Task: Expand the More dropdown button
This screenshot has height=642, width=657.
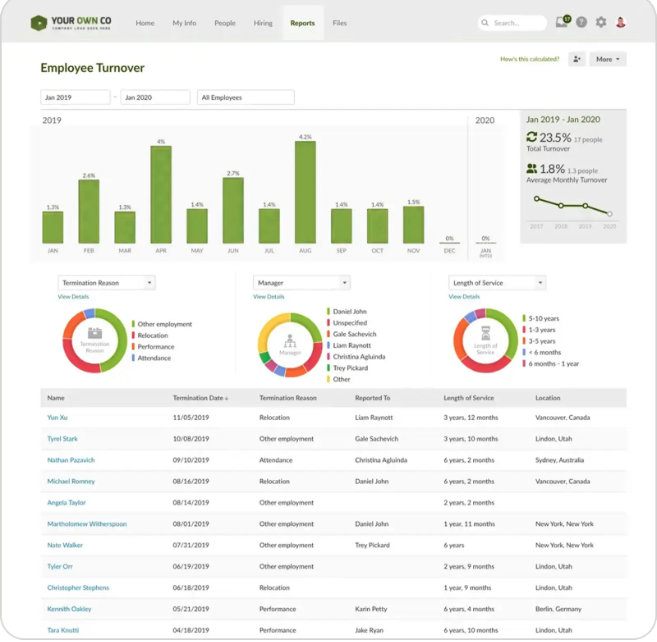Action: coord(608,59)
